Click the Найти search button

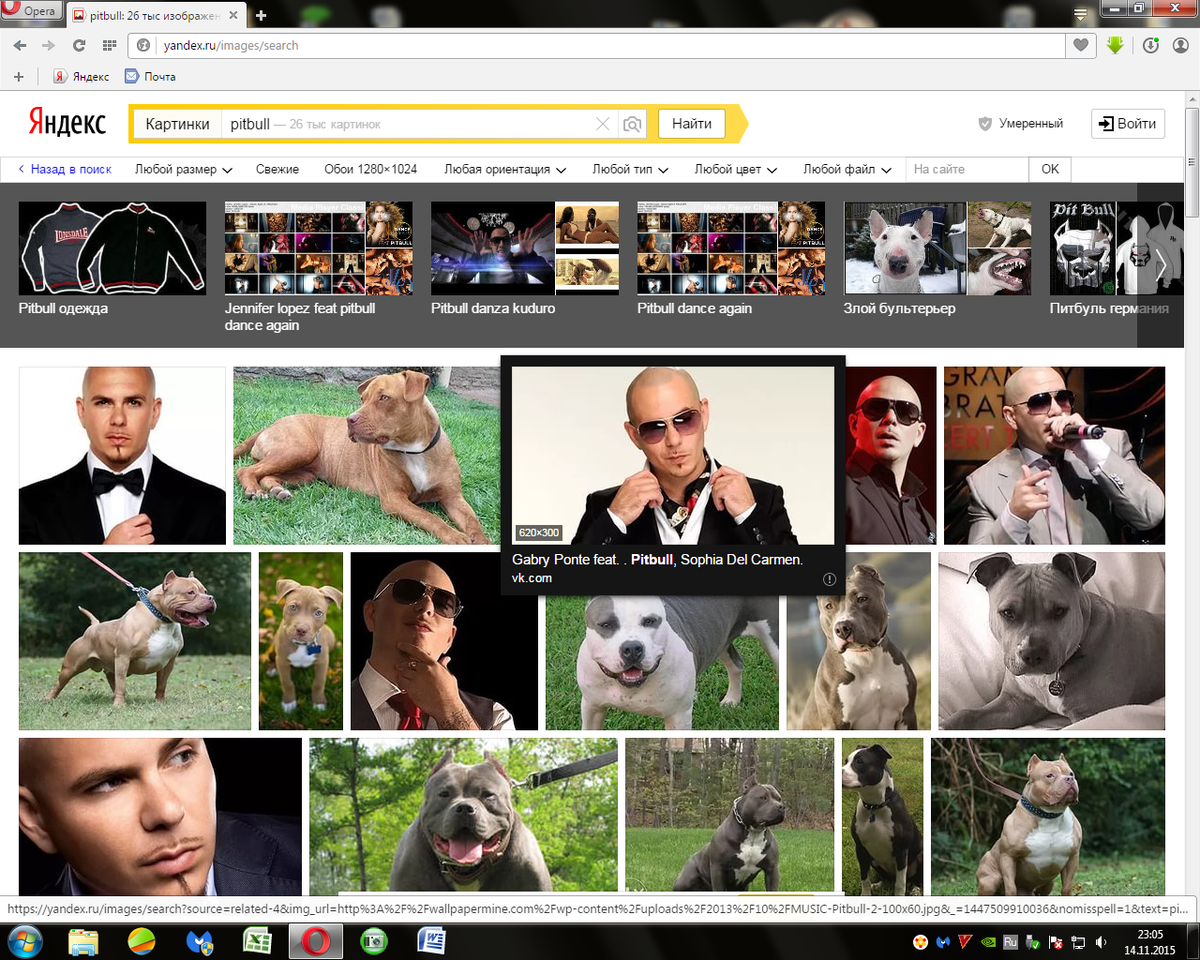(x=692, y=124)
